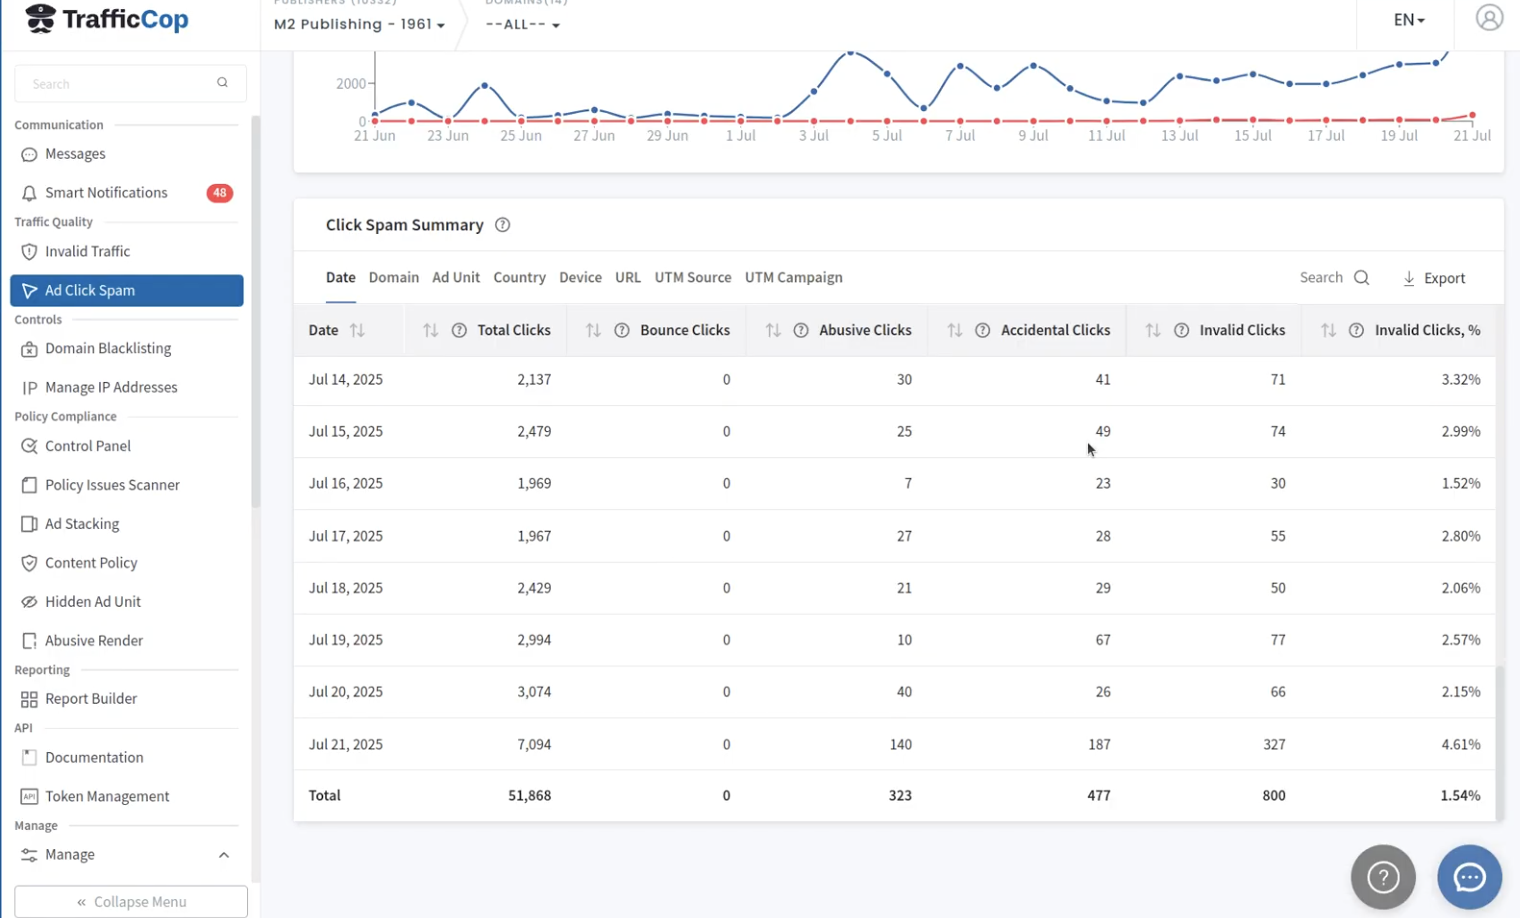Click the table's vertical scrollbar thumb
The width and height of the screenshot is (1520, 918).
[x=1499, y=743]
